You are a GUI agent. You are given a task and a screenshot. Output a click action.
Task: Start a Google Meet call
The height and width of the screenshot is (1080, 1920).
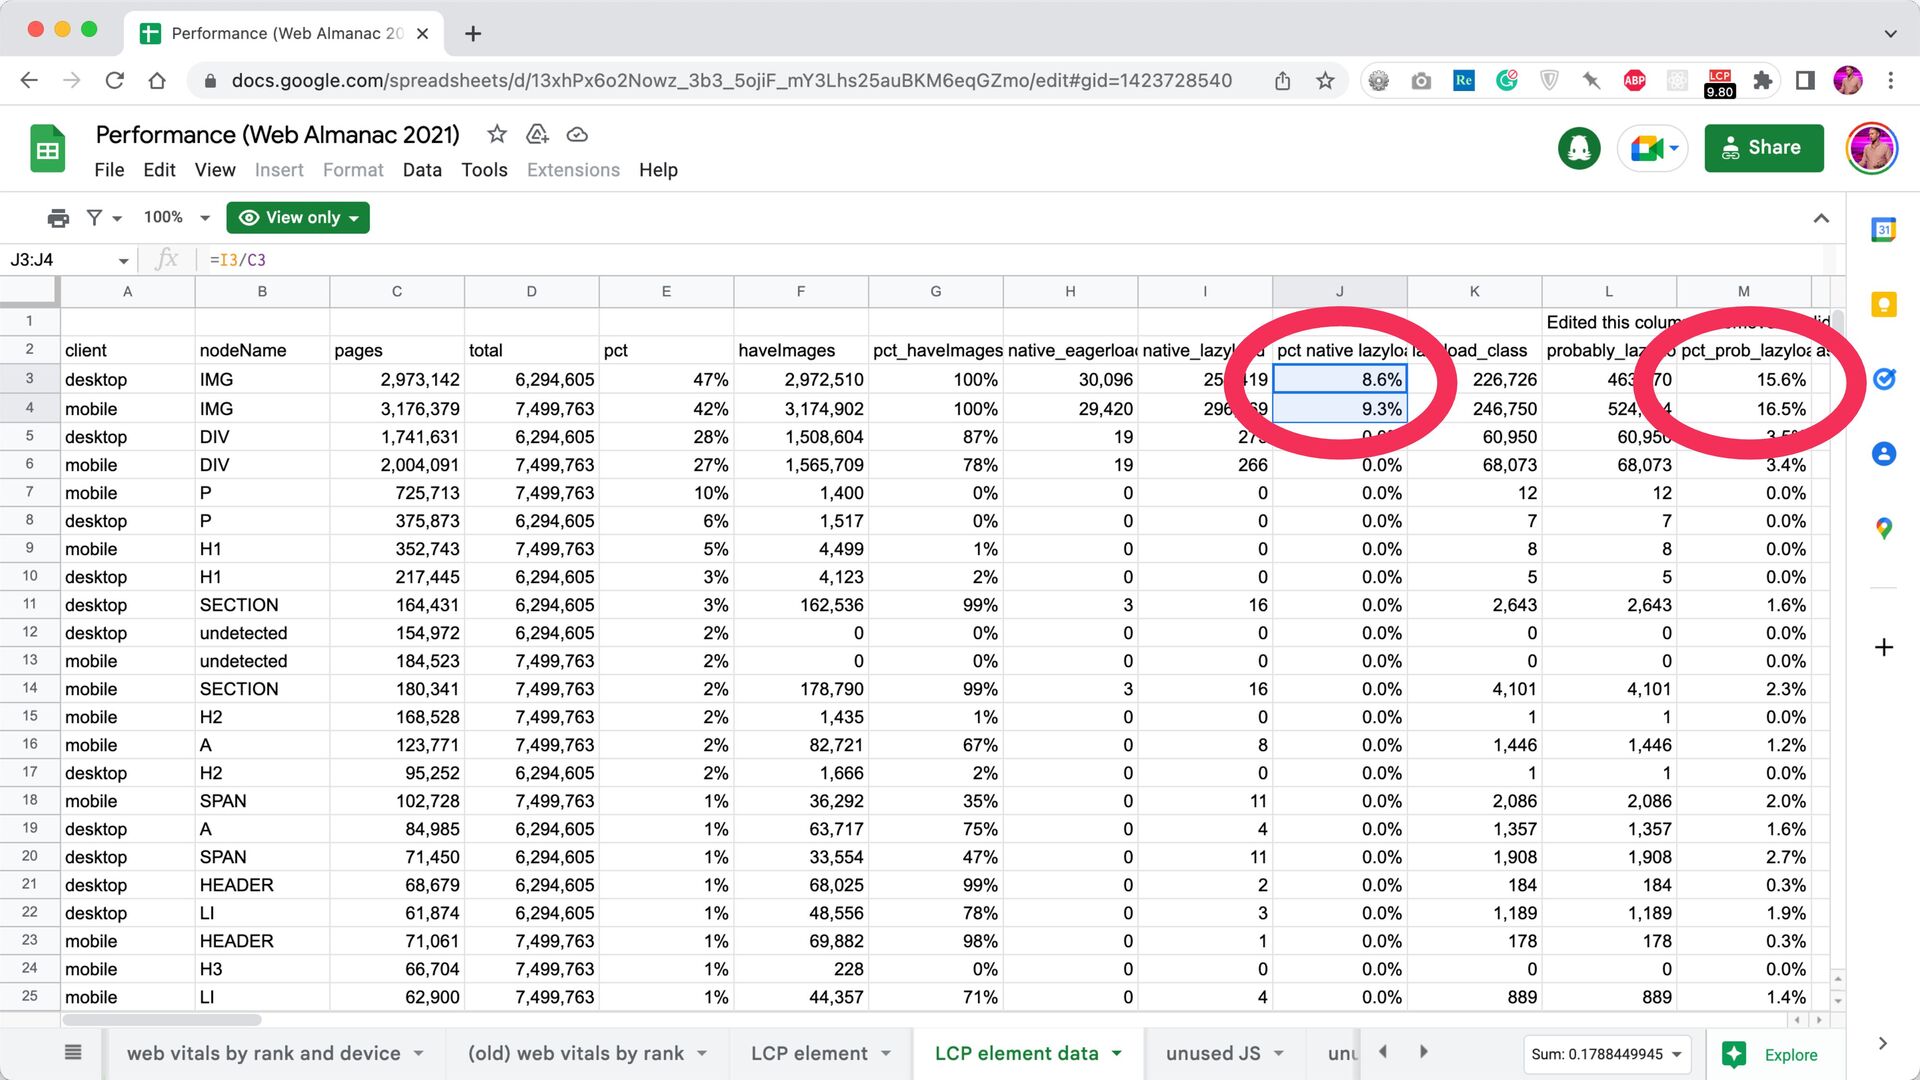tap(1653, 149)
